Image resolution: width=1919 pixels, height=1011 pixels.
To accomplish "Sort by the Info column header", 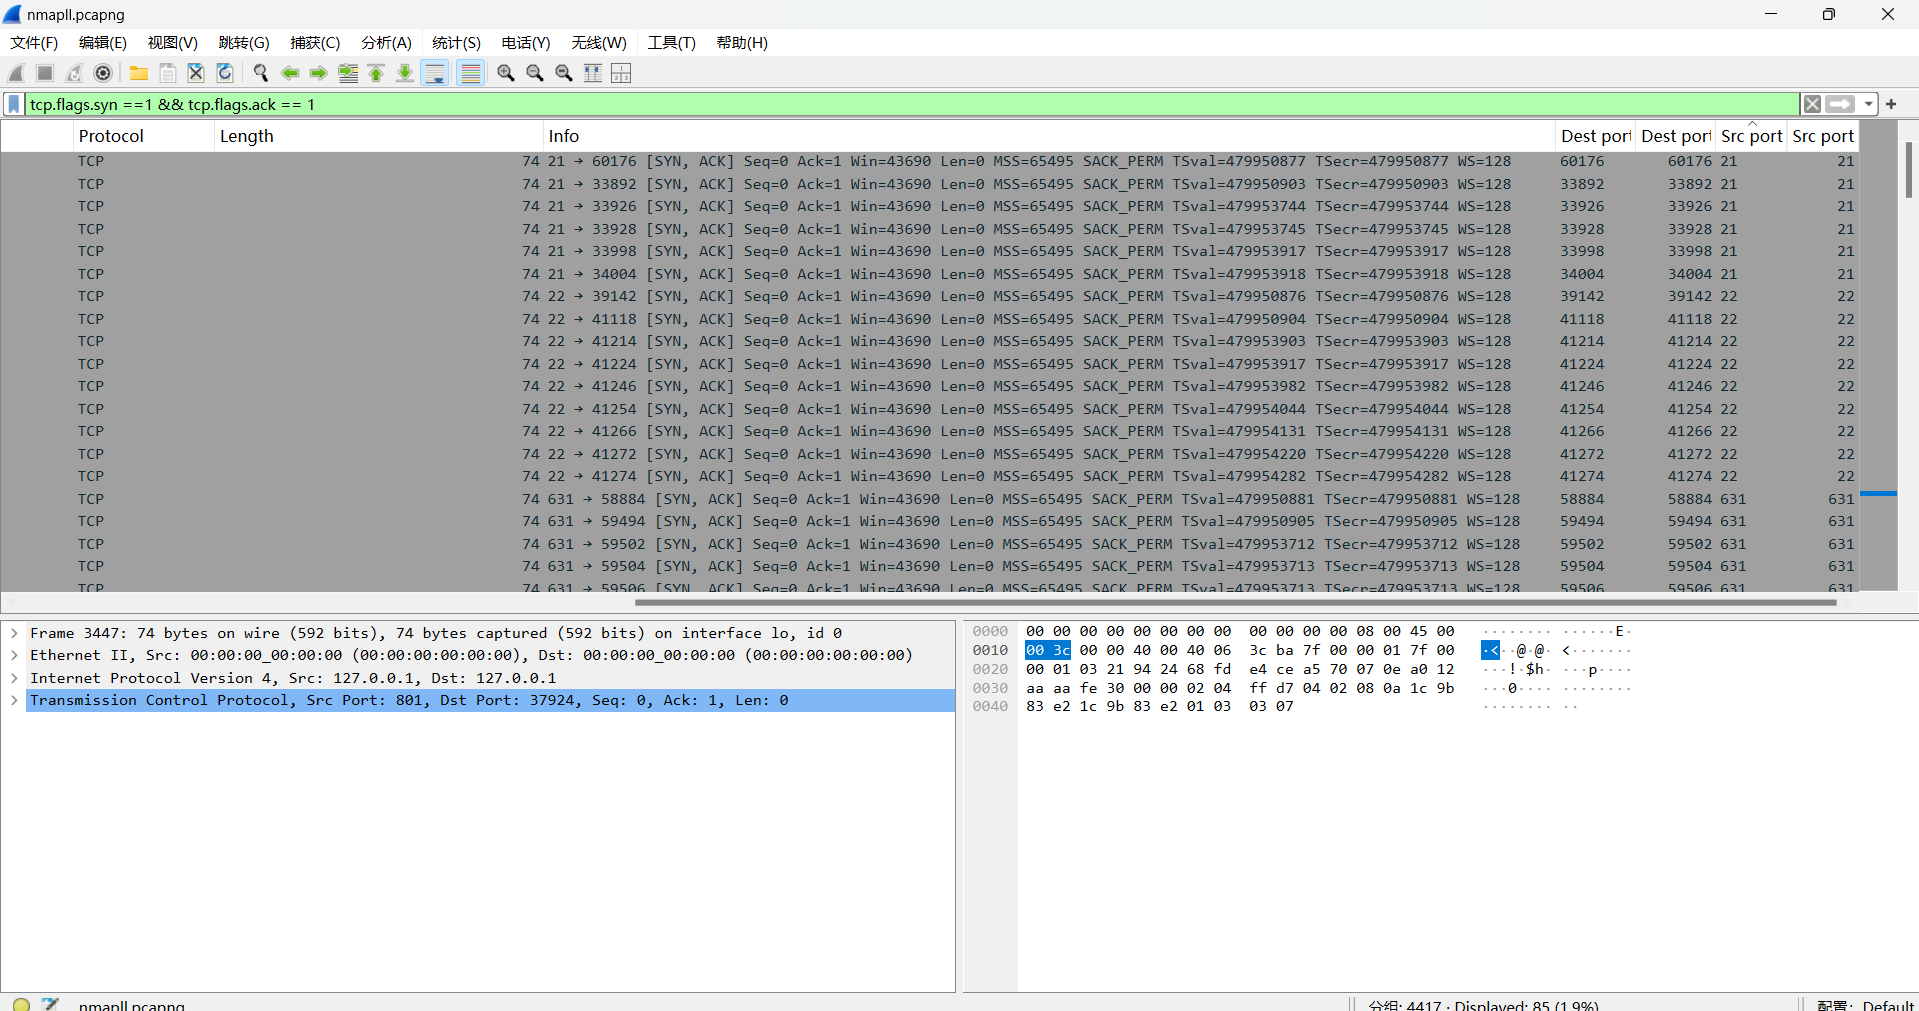I will 1049,136.
